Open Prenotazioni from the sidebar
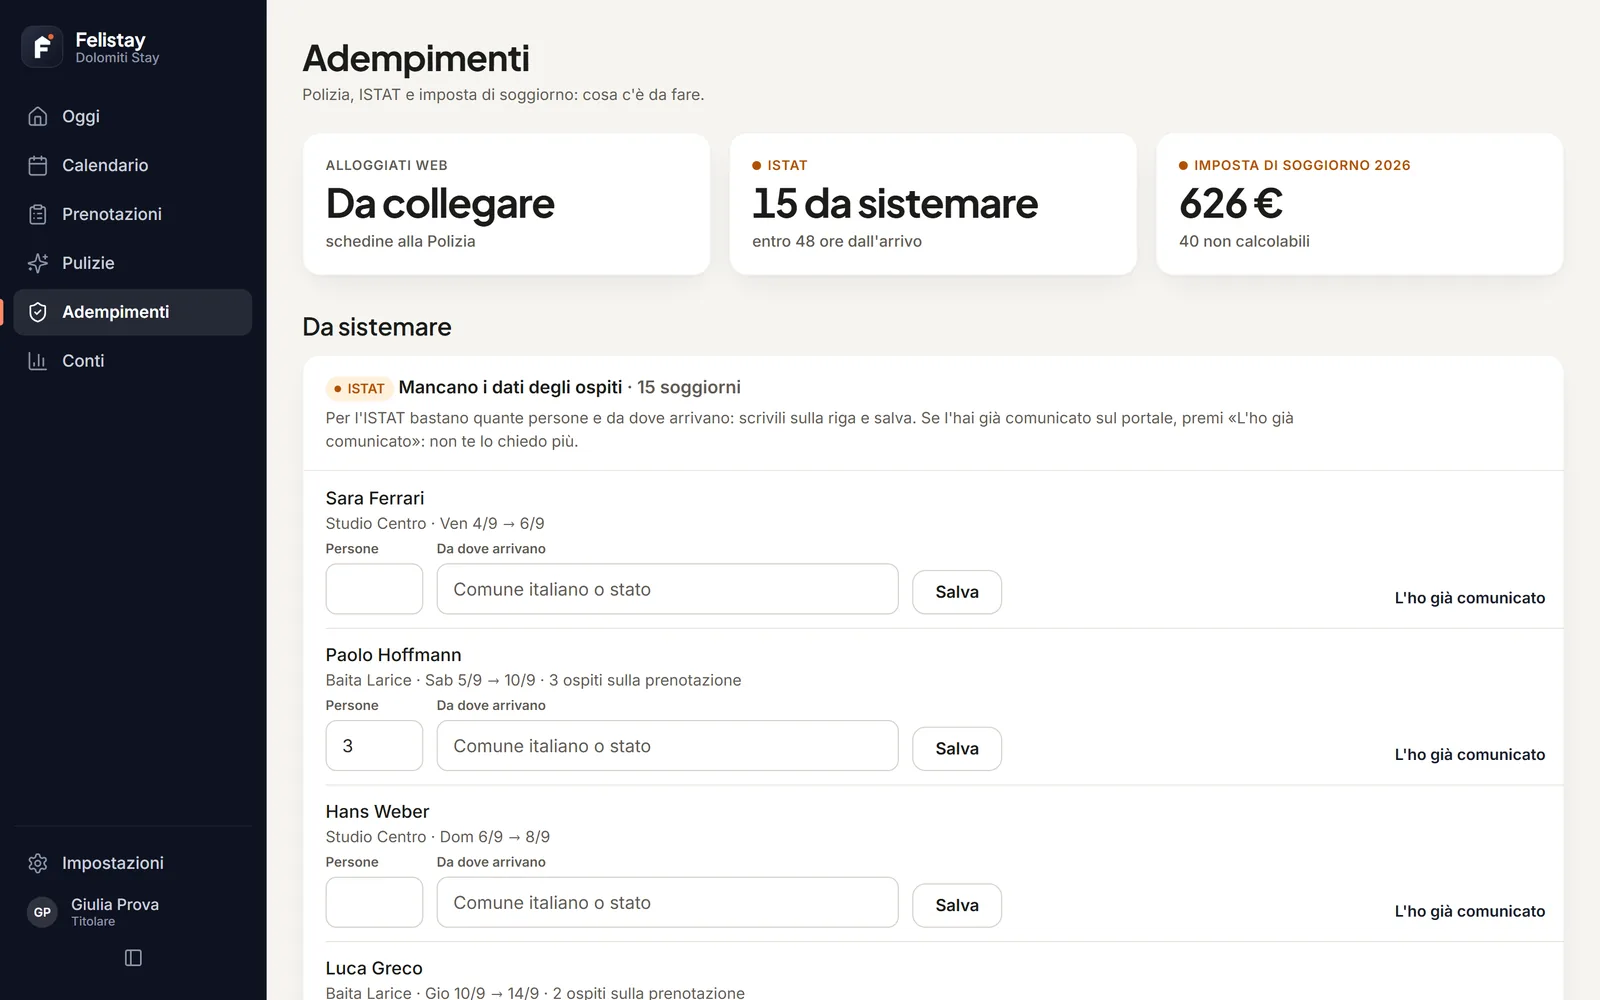 click(133, 214)
